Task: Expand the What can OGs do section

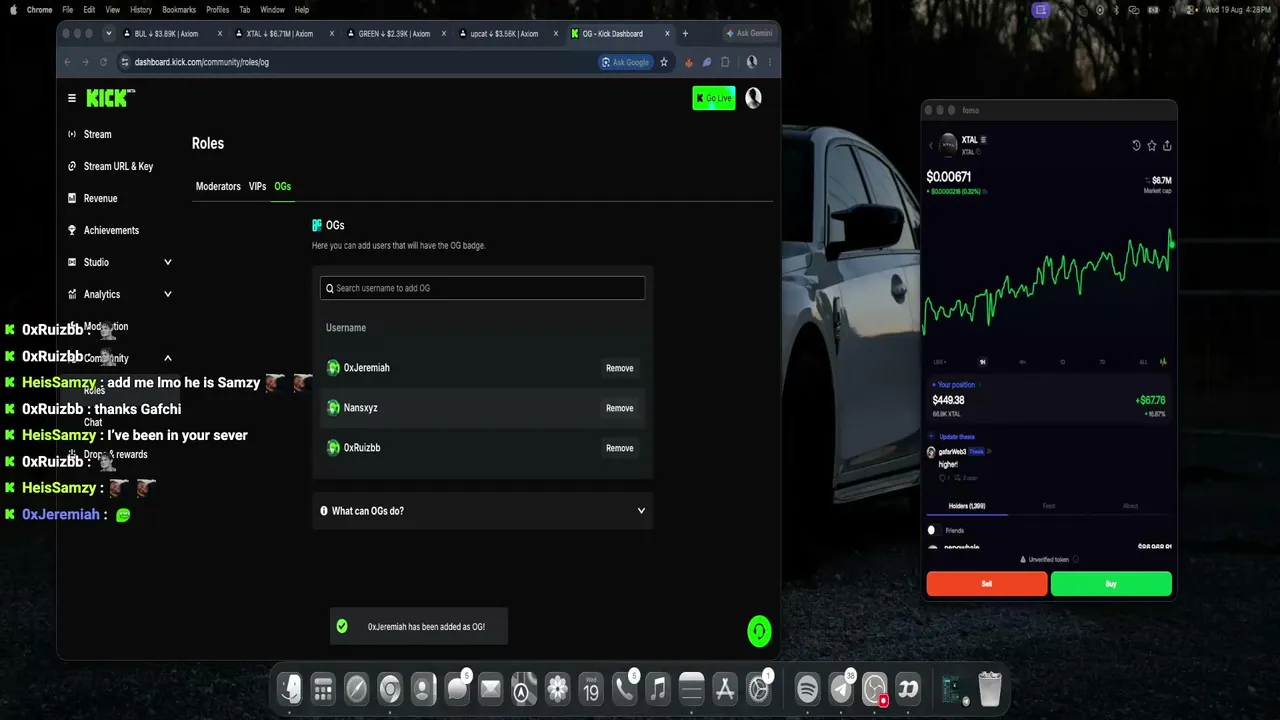Action: coord(482,511)
